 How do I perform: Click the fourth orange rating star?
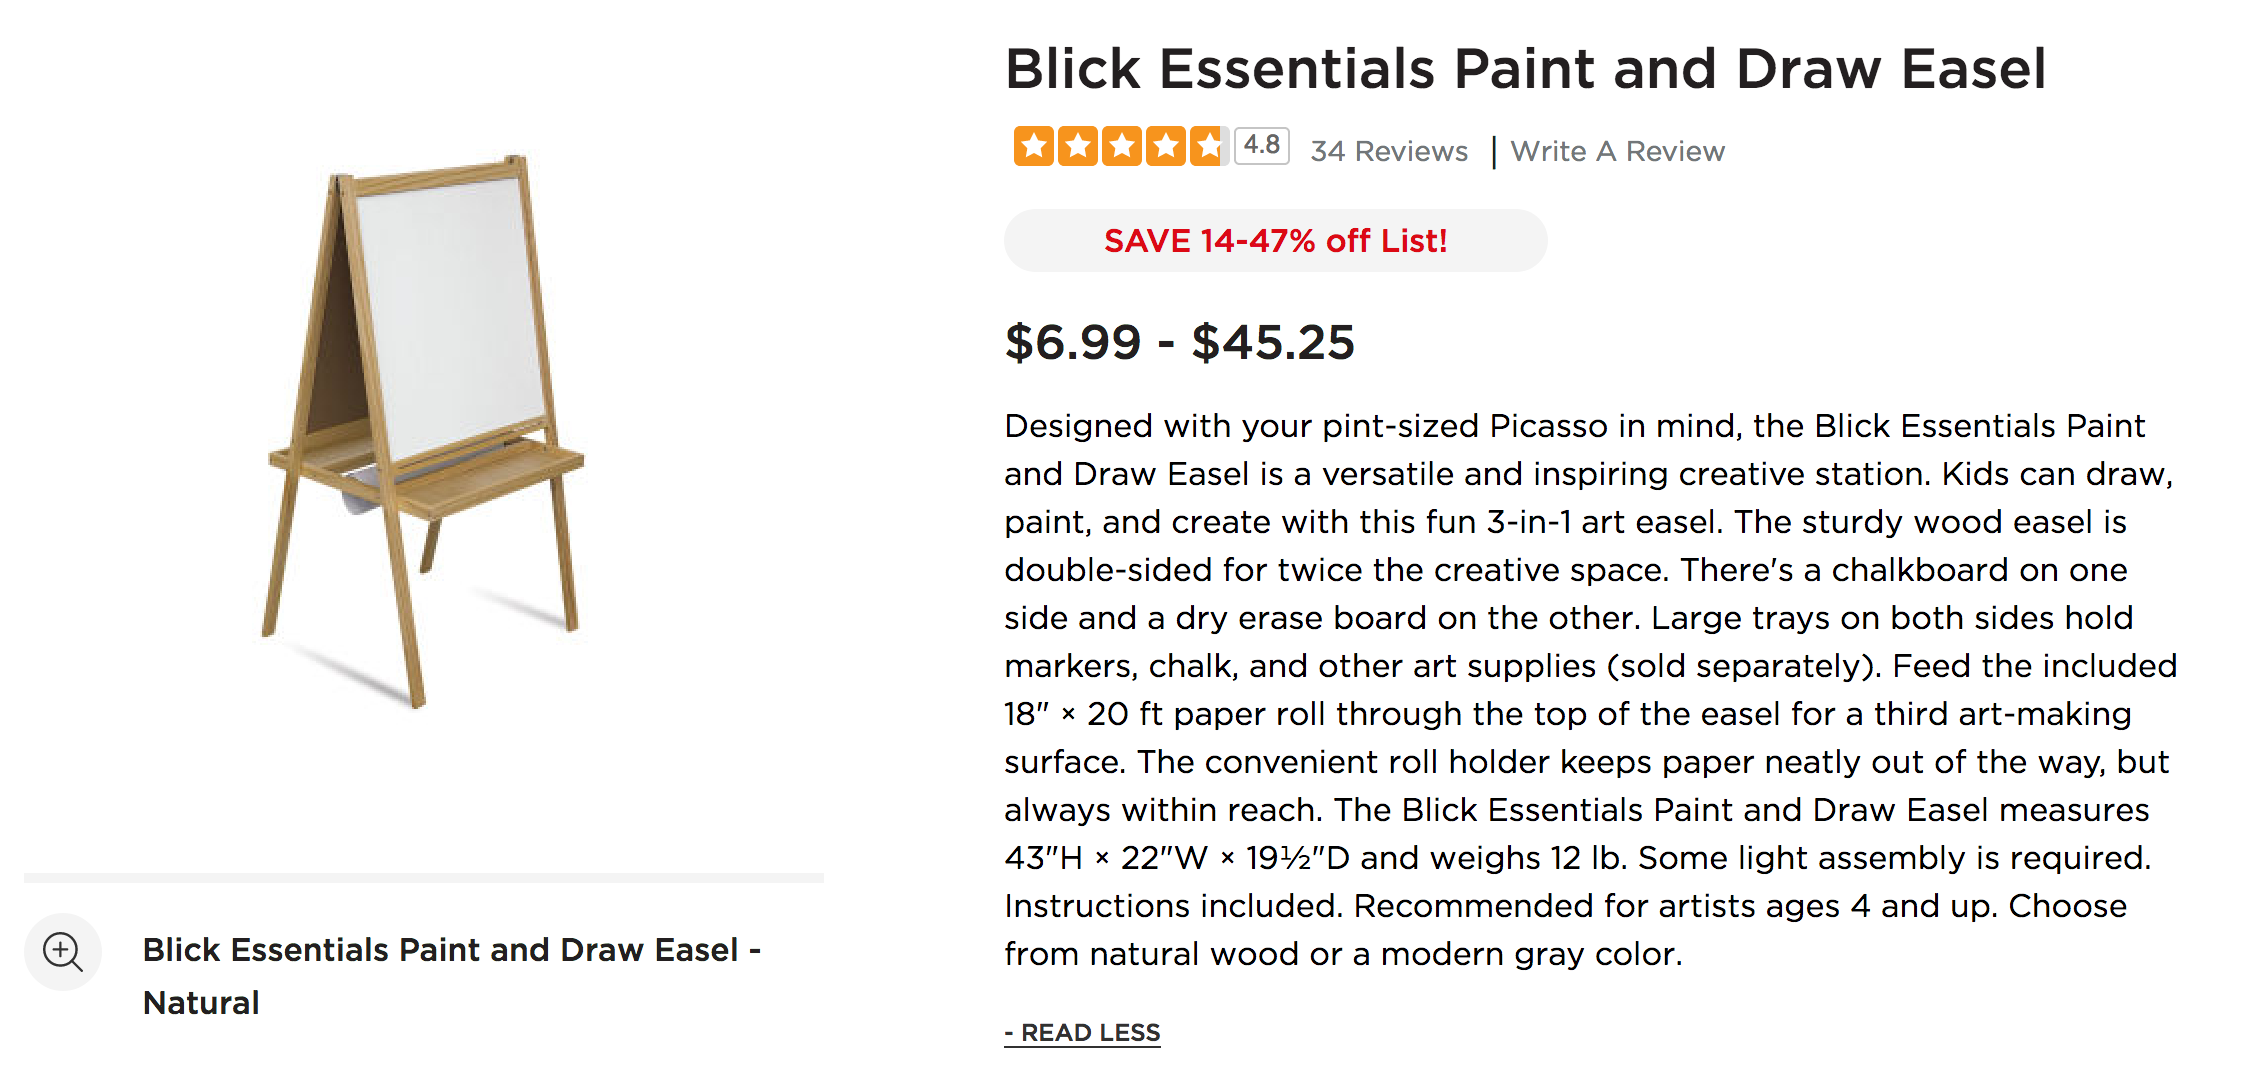[1166, 147]
